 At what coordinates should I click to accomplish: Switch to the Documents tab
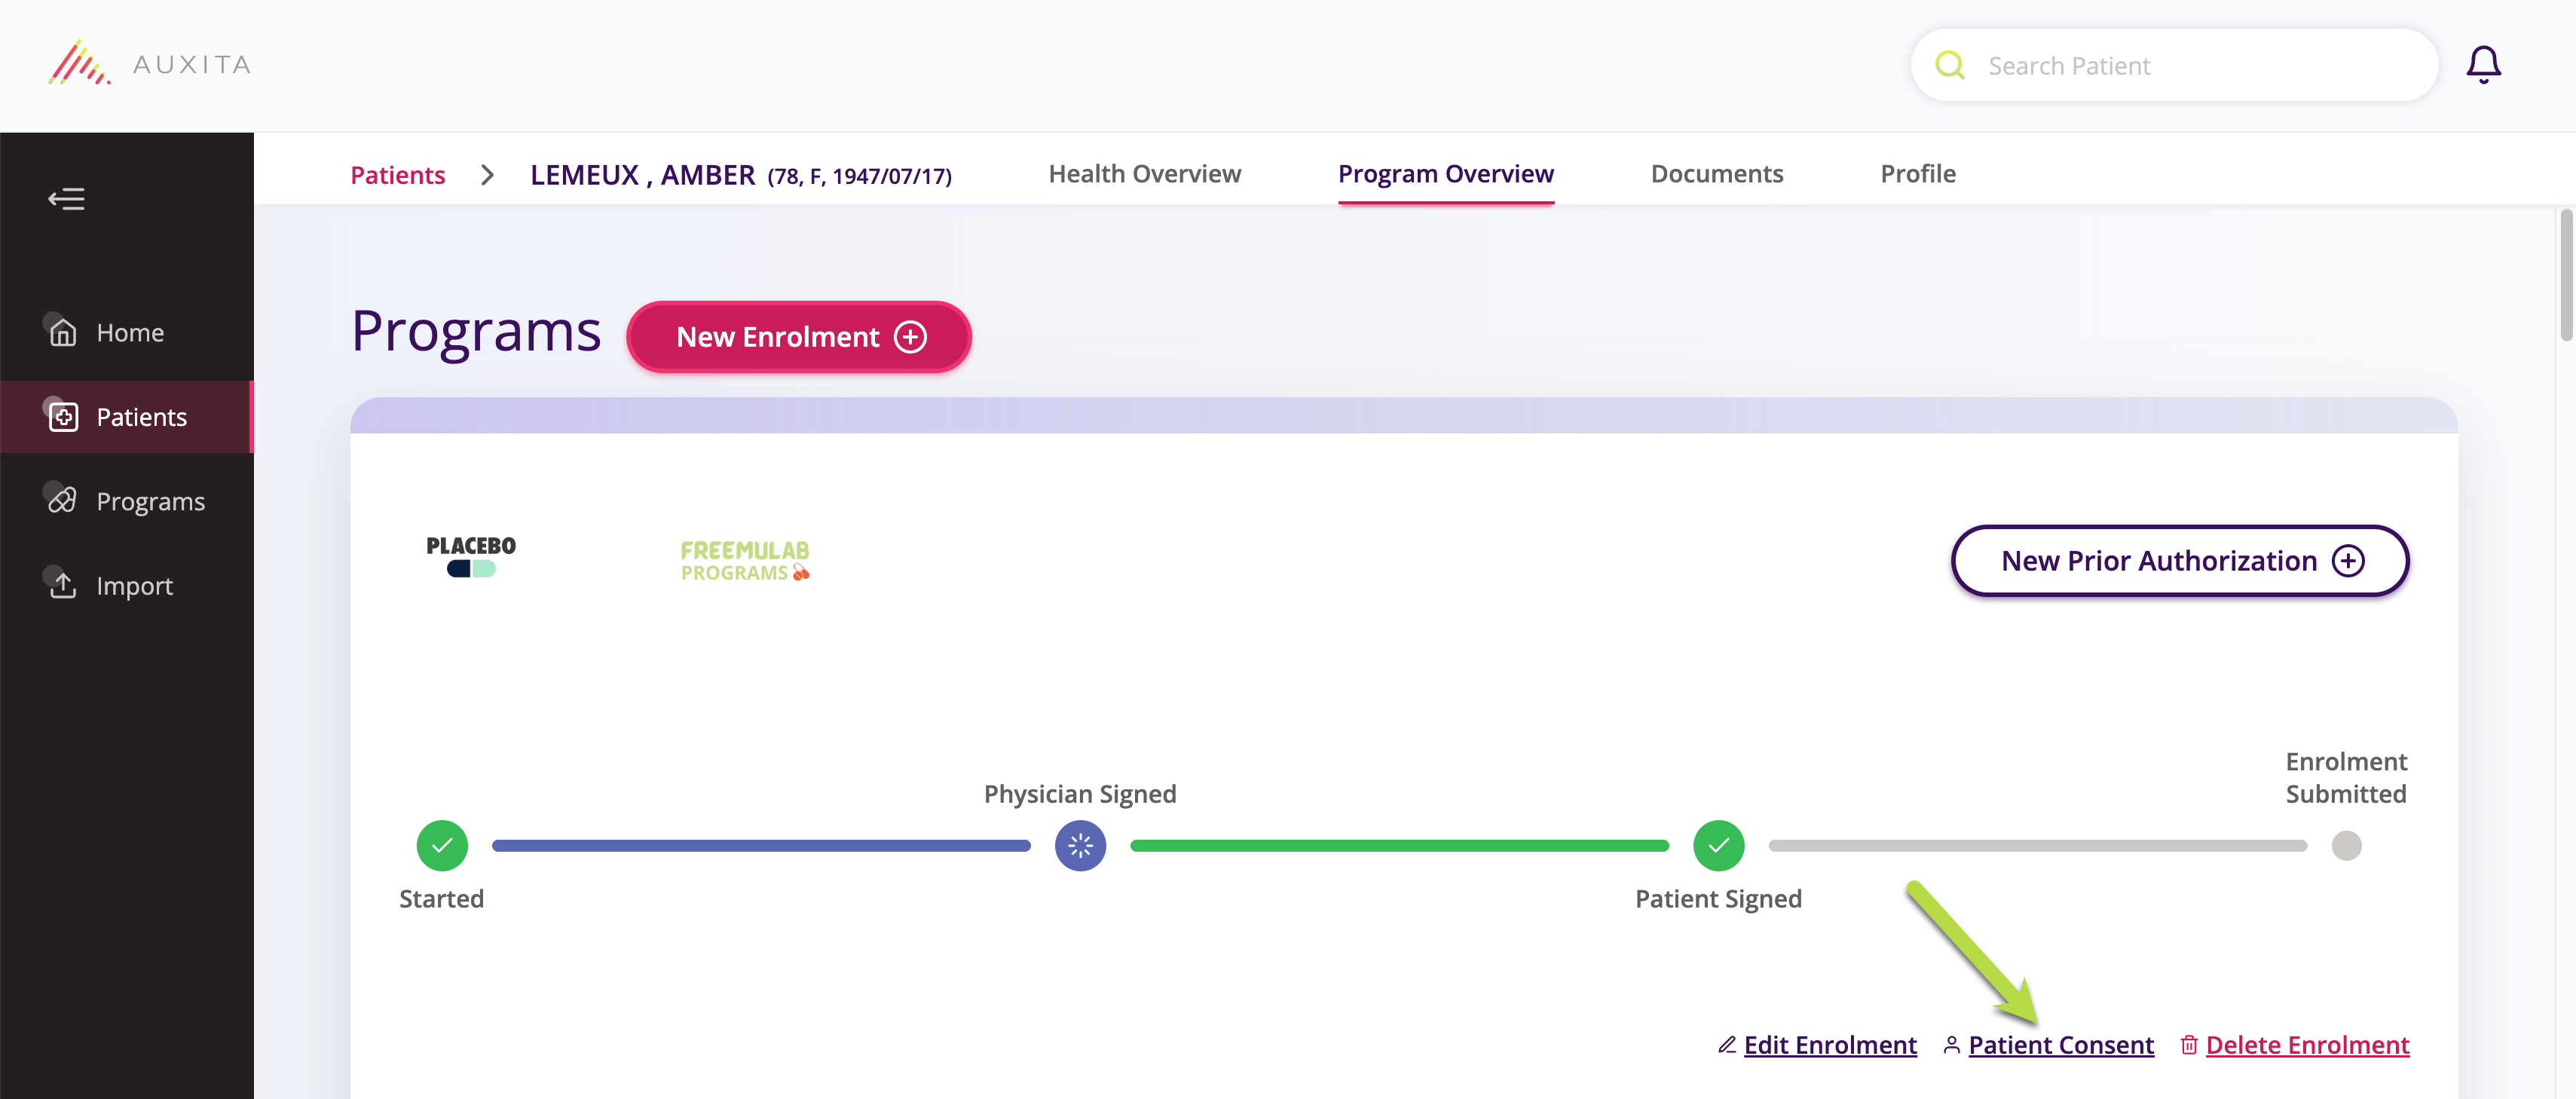[x=1717, y=173]
